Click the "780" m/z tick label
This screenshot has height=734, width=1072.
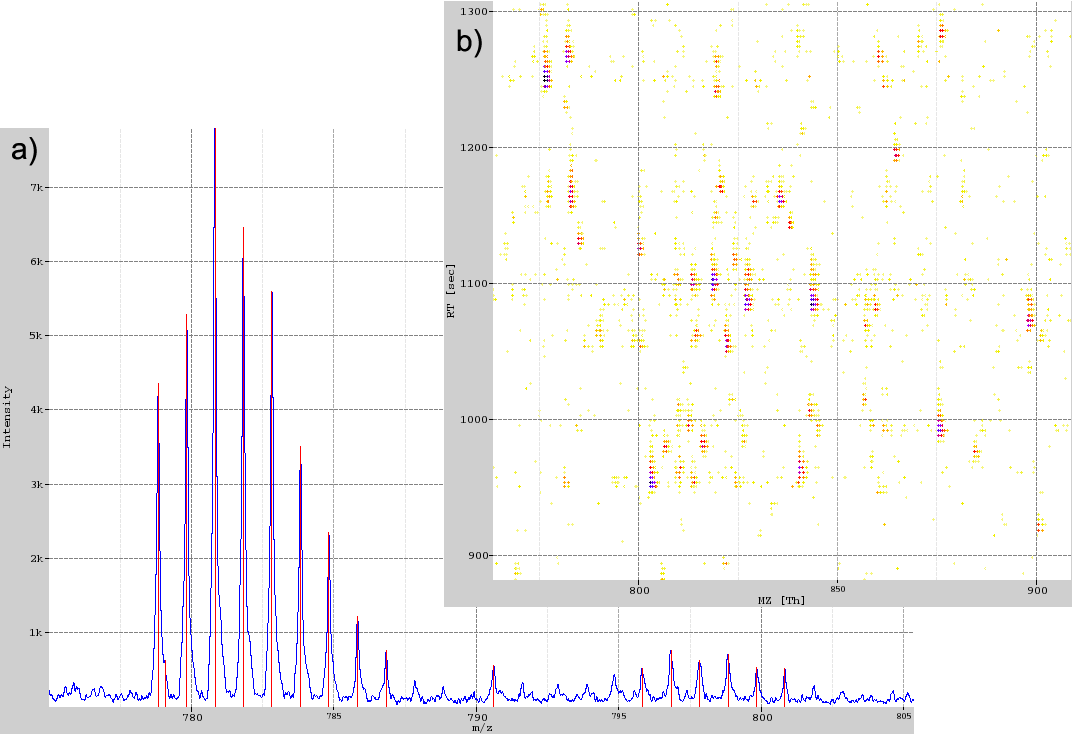click(191, 717)
